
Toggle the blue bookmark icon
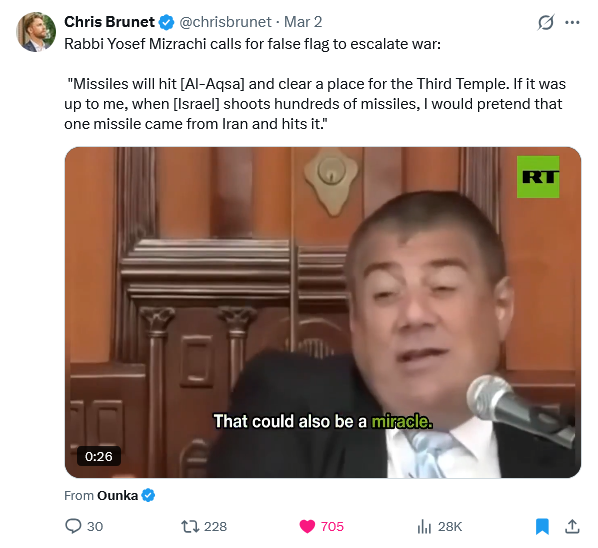(542, 526)
